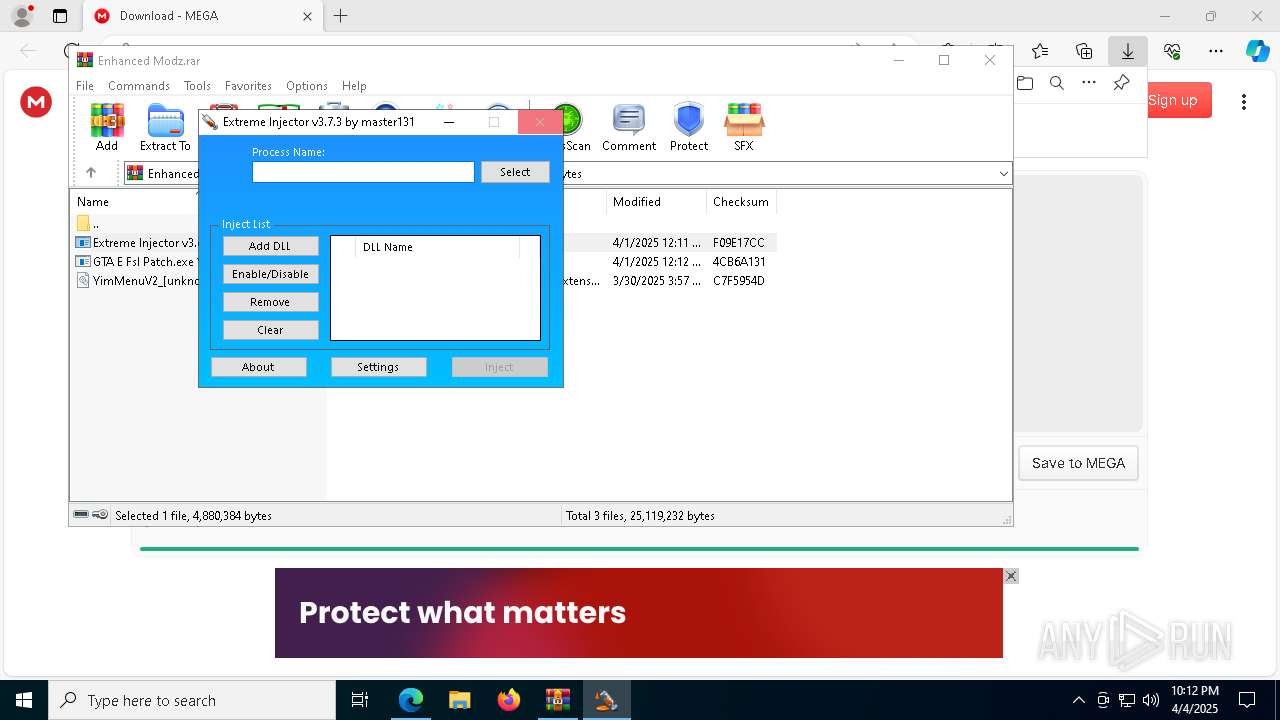The width and height of the screenshot is (1280, 720).
Task: Open File Explorer from the taskbar
Action: pos(460,700)
